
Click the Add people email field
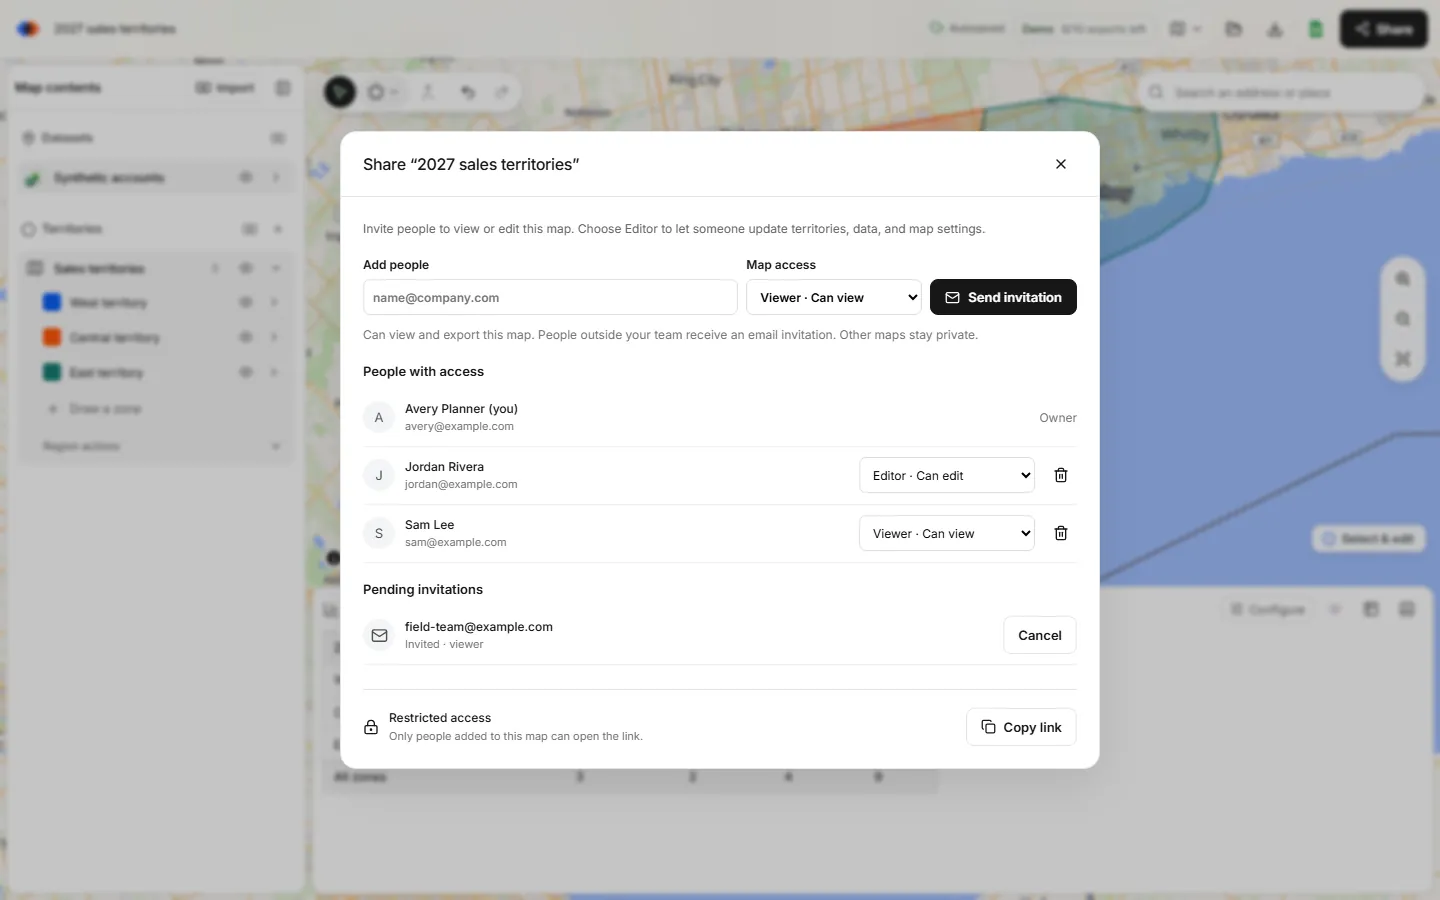point(550,297)
